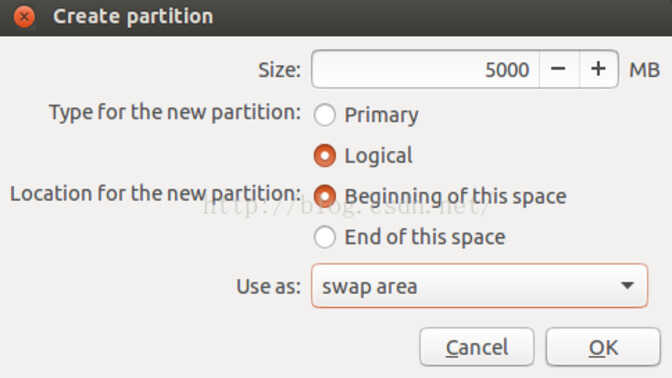Click the swap area text in the combo box

click(x=369, y=287)
